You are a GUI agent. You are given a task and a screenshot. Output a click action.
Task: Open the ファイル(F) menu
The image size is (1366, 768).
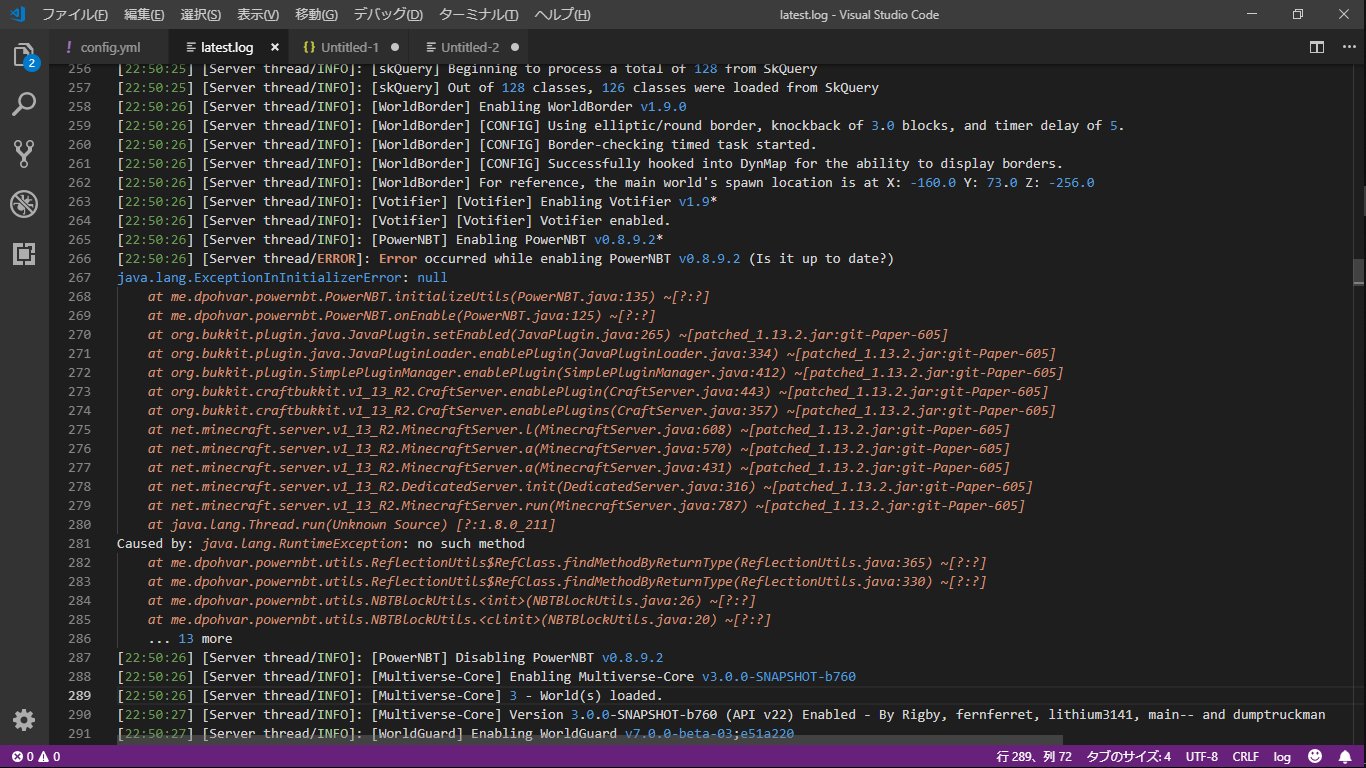click(75, 15)
